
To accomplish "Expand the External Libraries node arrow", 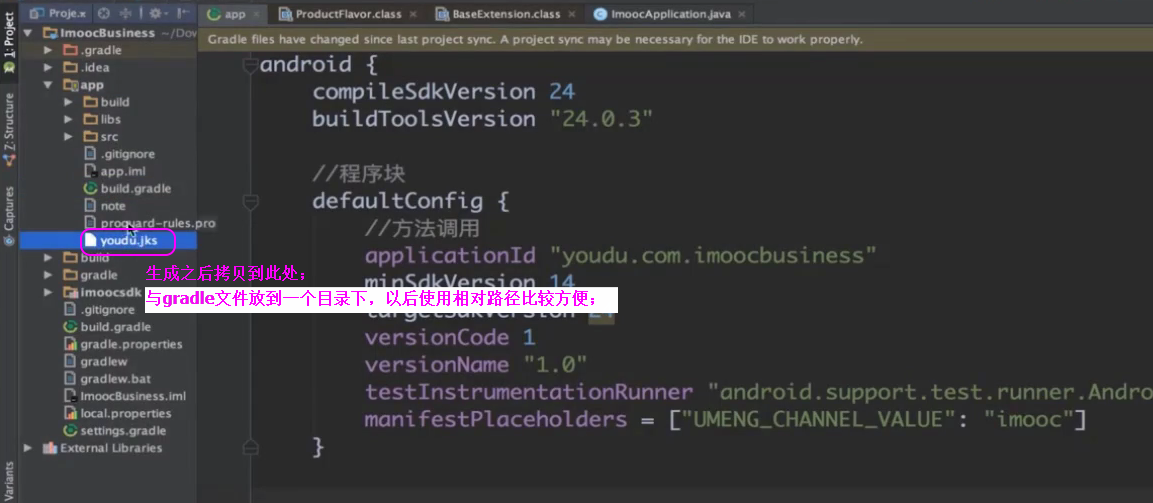I will click(x=29, y=448).
